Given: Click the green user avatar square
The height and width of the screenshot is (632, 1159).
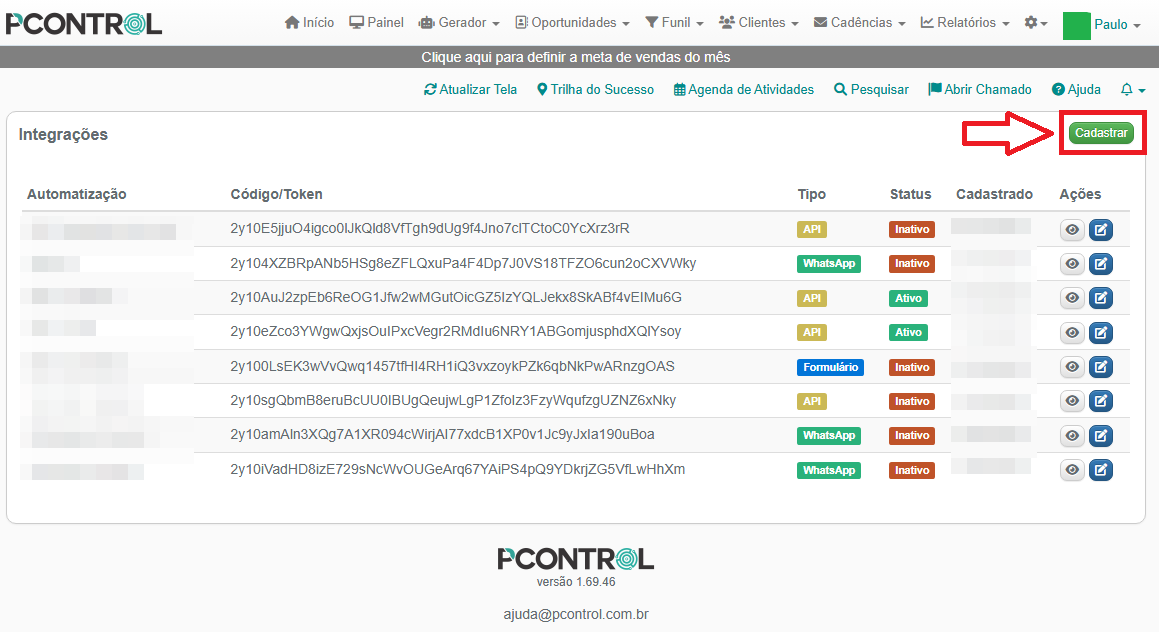Looking at the screenshot, I should point(1076,25).
